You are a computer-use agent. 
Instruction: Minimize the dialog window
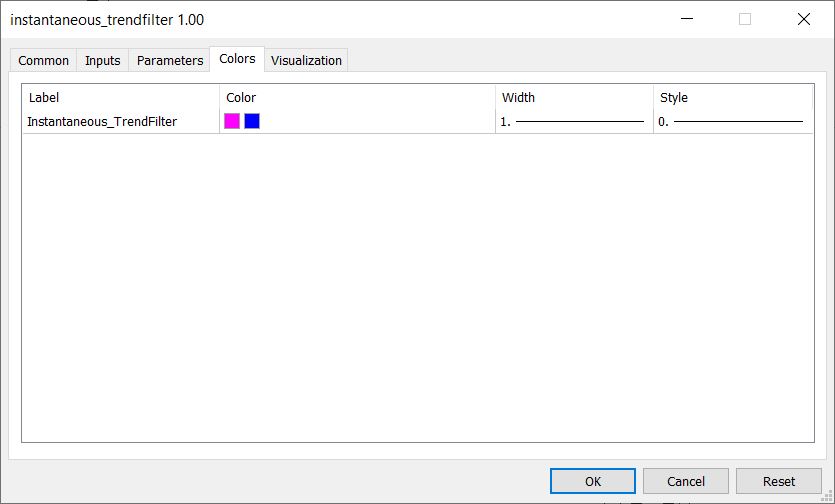point(687,19)
